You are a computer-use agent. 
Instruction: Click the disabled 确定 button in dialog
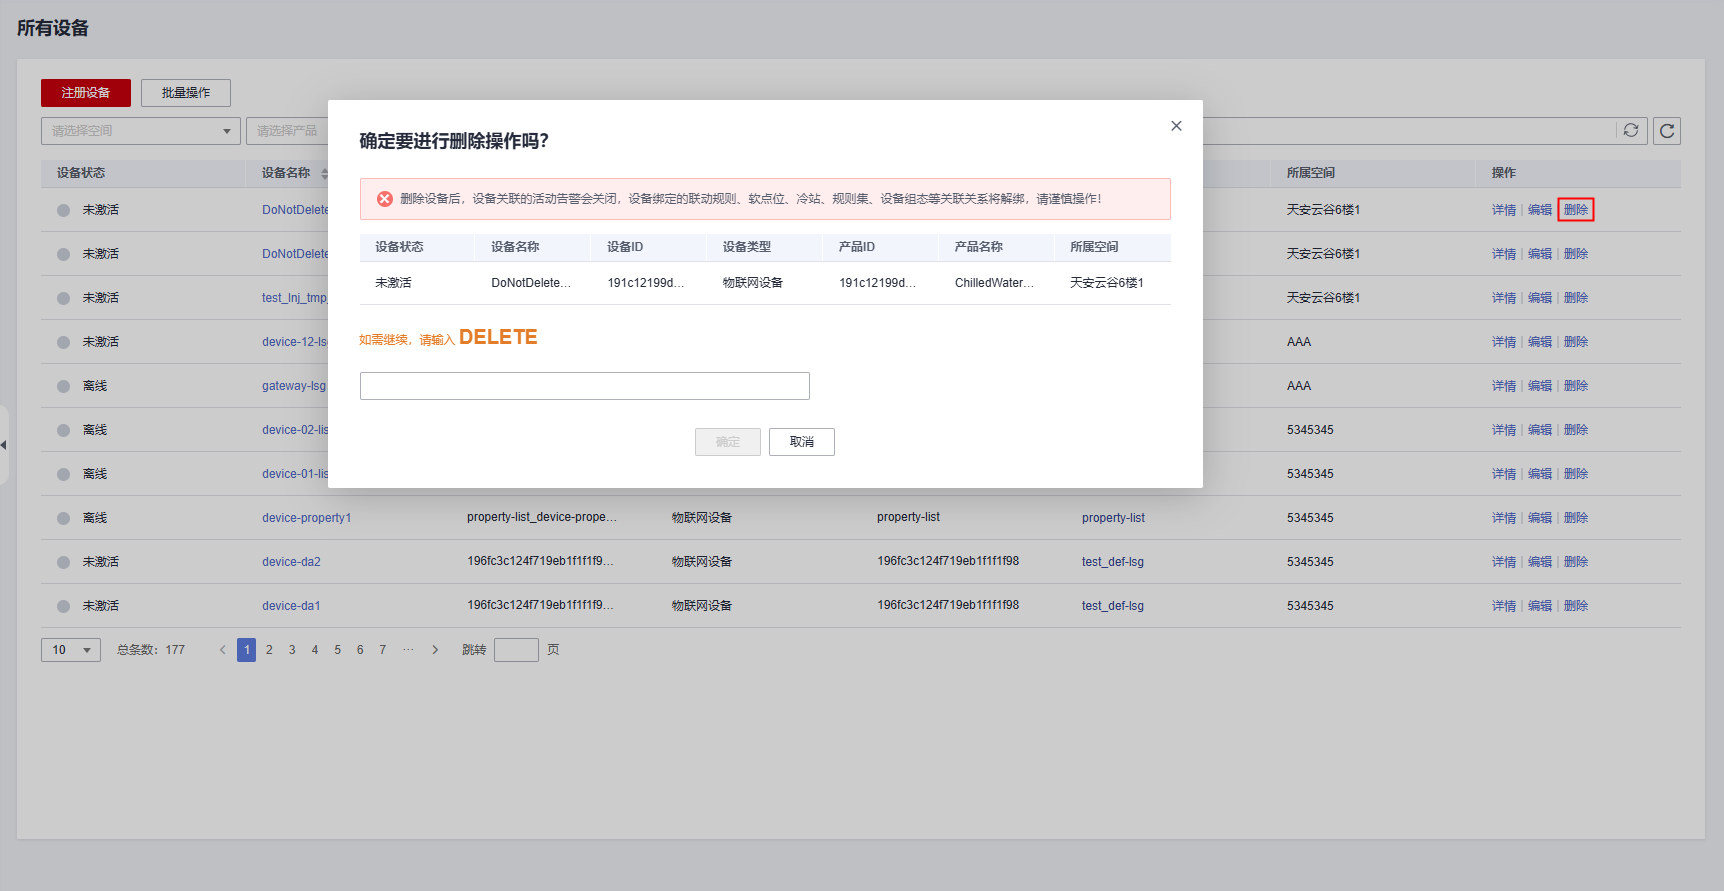point(728,442)
